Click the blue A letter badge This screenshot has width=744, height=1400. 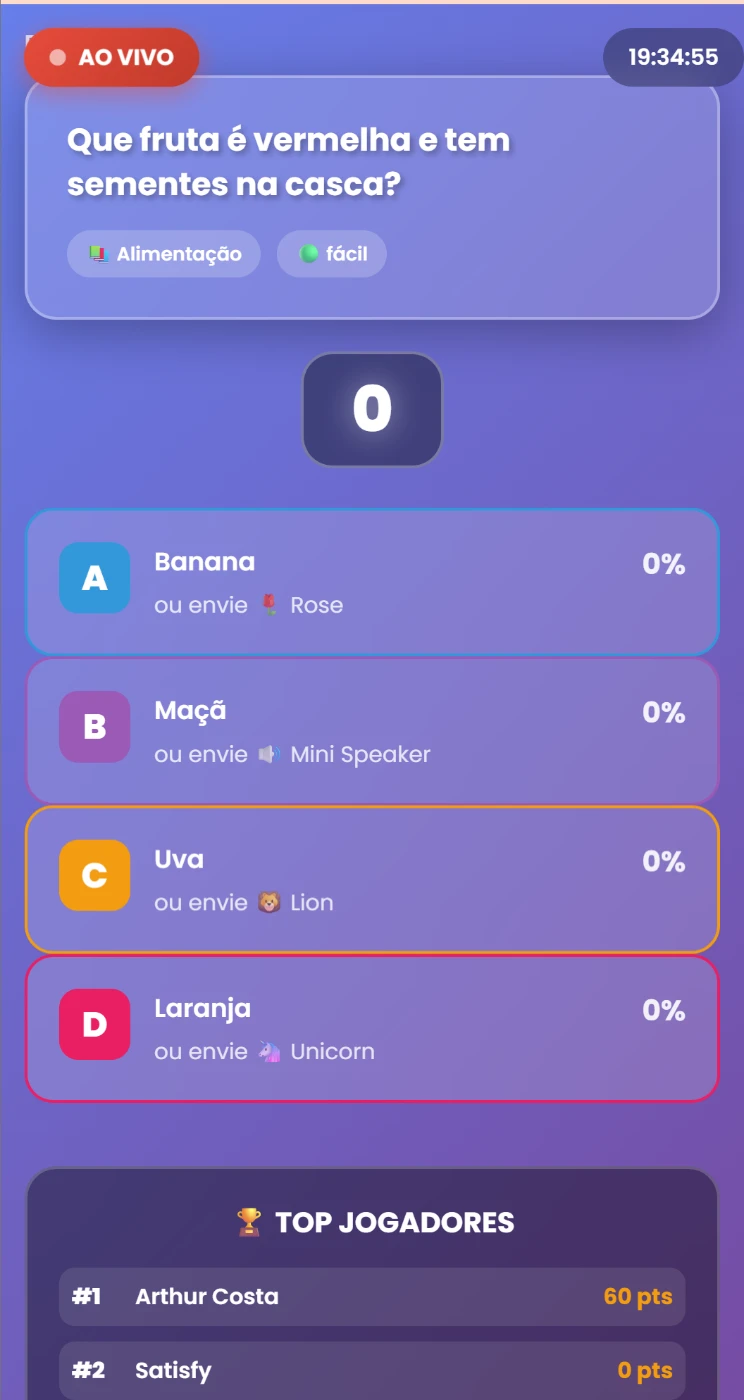pos(95,578)
